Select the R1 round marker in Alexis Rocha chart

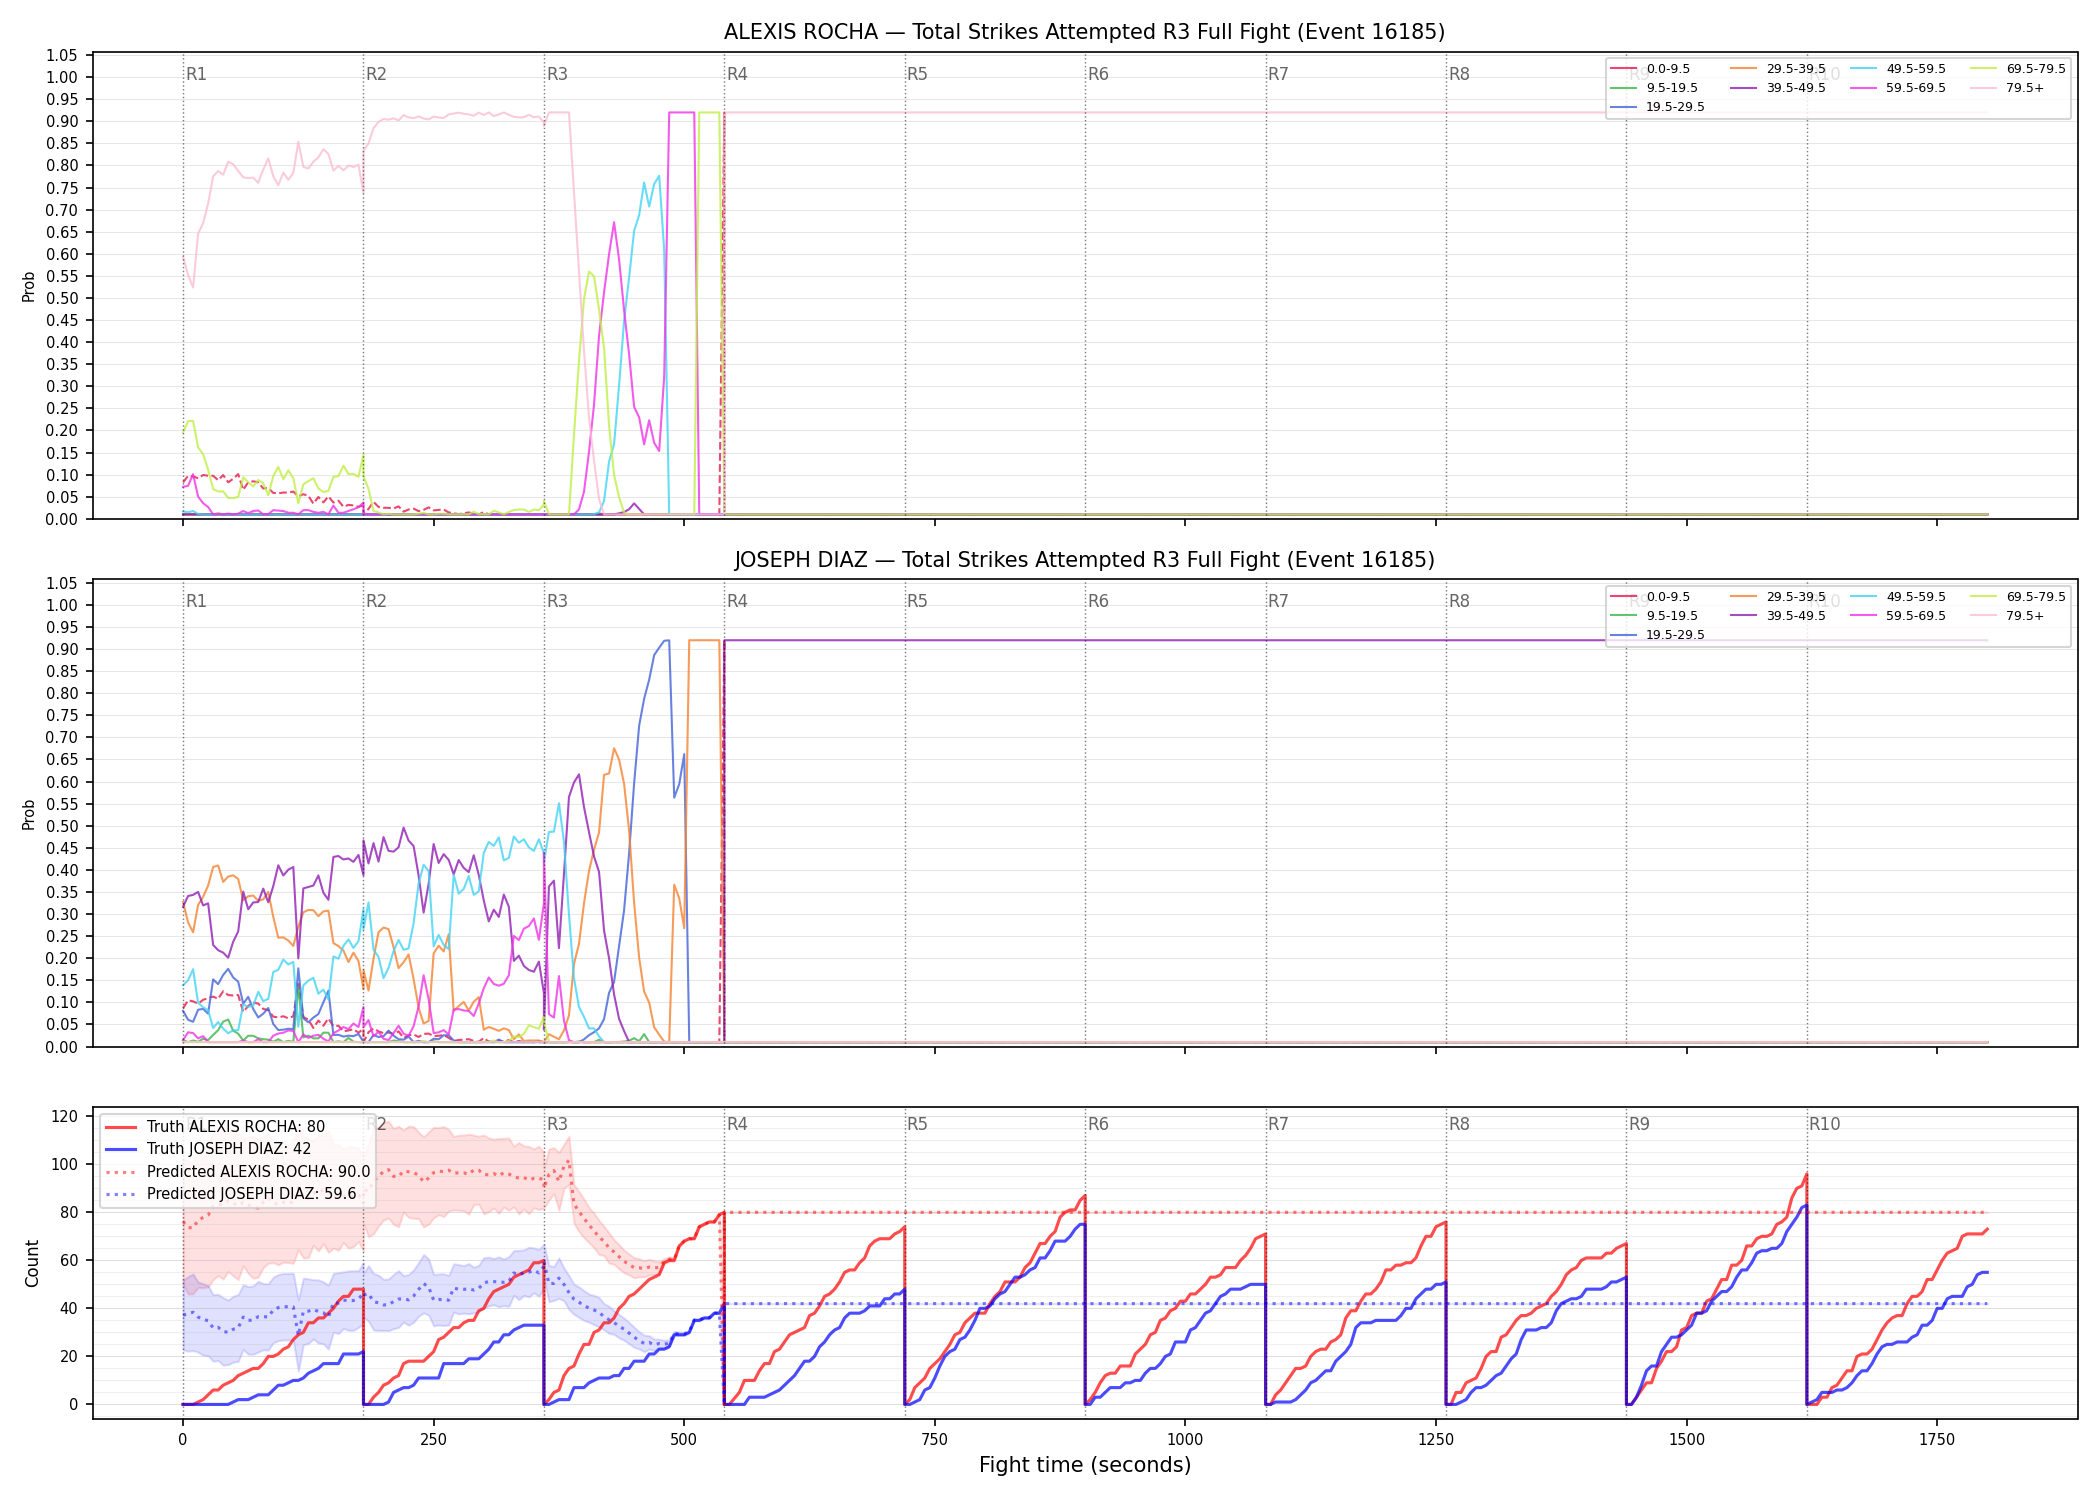pyautogui.click(x=196, y=74)
